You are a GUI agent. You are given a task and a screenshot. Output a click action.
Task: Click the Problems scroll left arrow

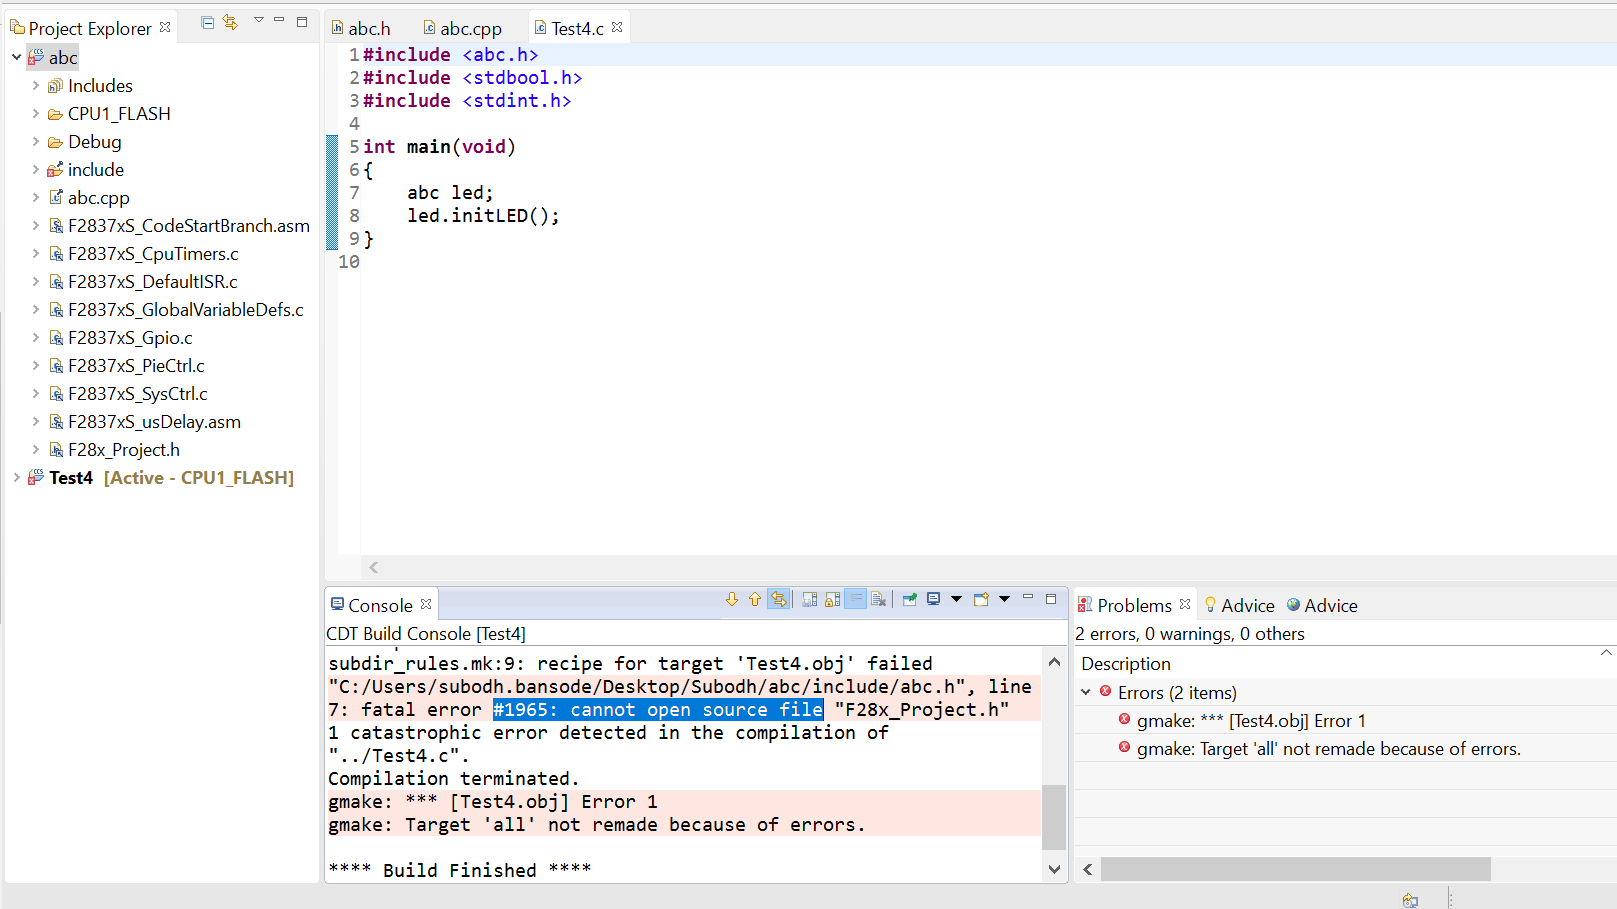pos(1088,869)
